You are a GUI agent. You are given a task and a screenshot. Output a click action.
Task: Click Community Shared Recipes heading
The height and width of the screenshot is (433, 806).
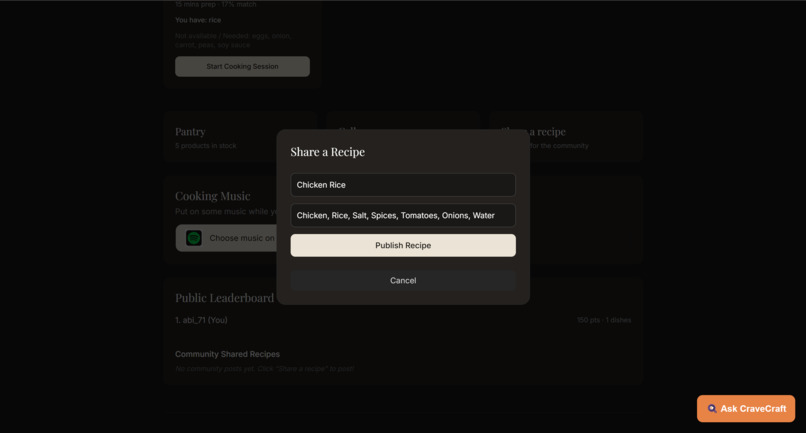point(227,354)
